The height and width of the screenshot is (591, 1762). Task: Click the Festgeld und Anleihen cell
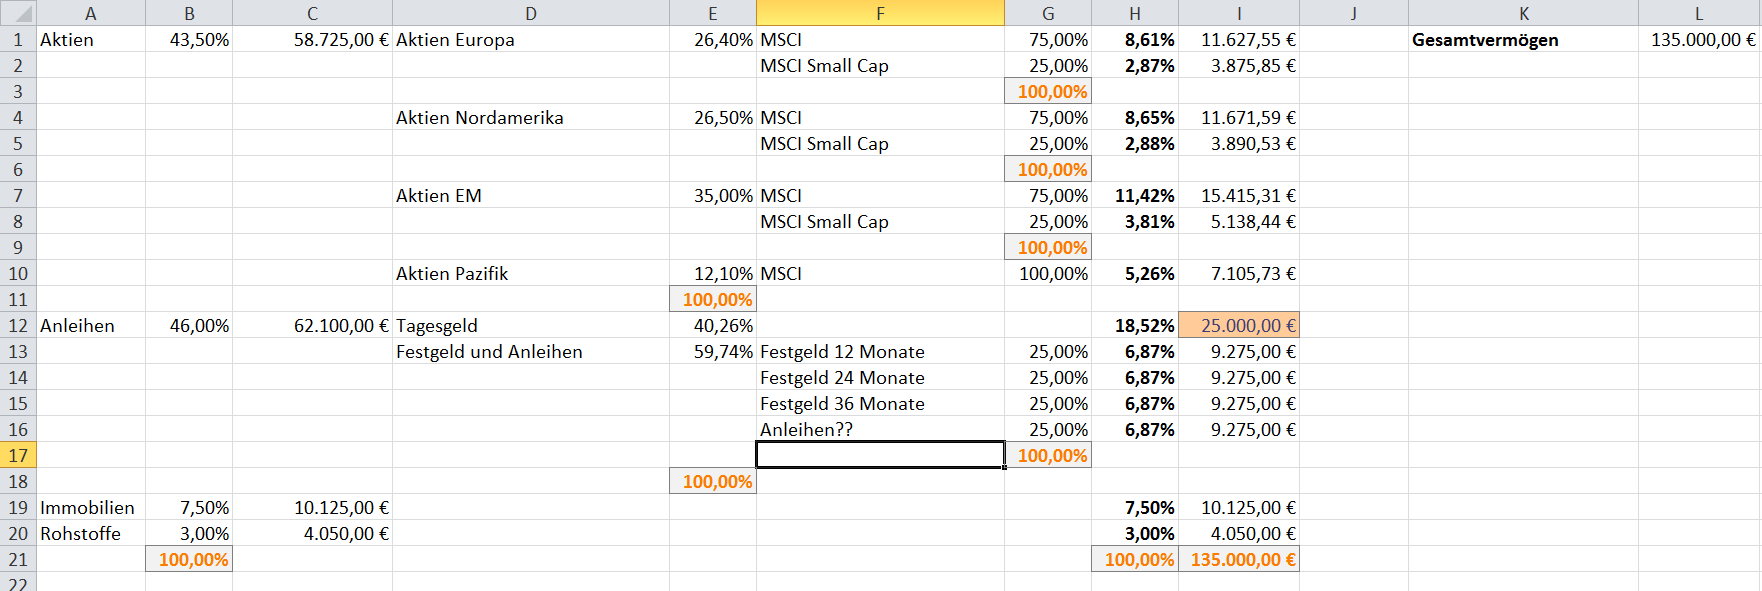(489, 352)
